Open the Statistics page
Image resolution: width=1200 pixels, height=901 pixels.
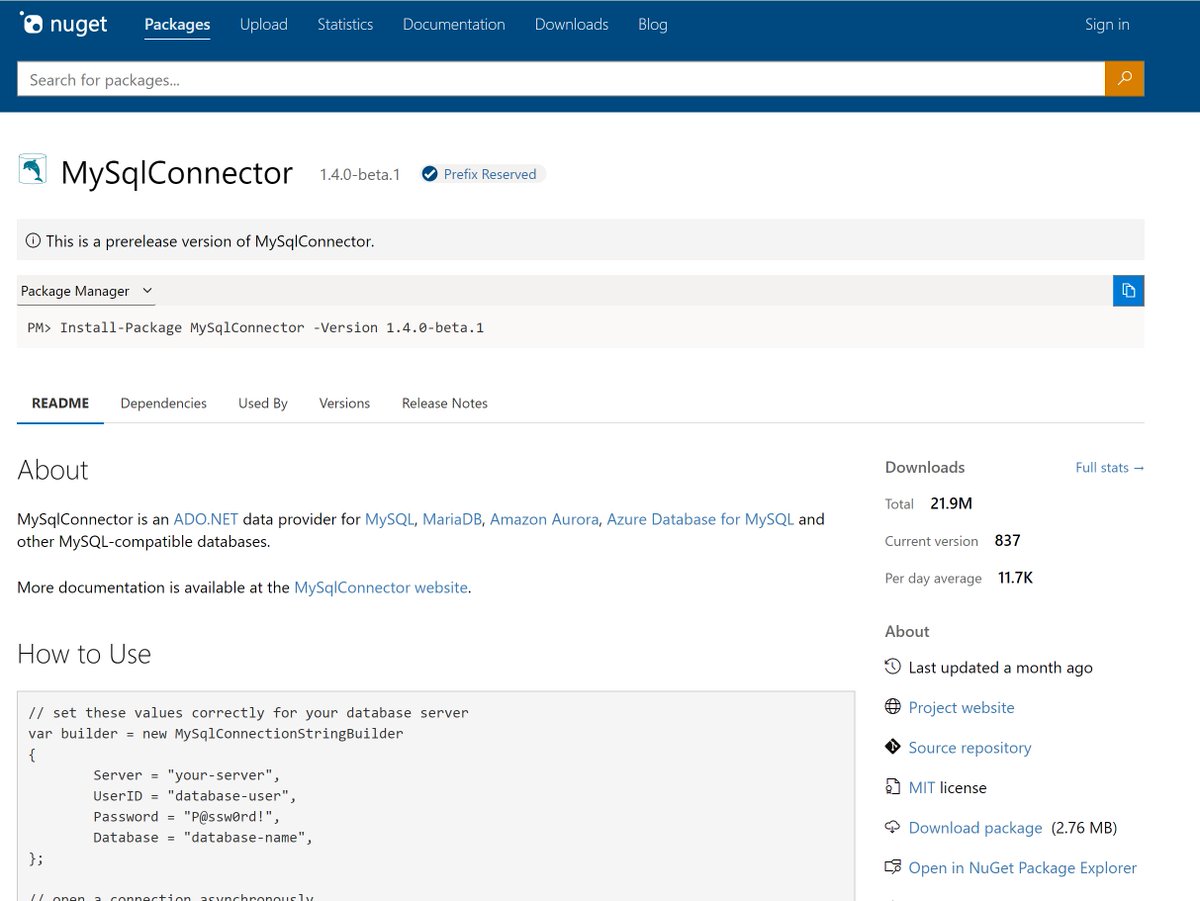point(345,24)
